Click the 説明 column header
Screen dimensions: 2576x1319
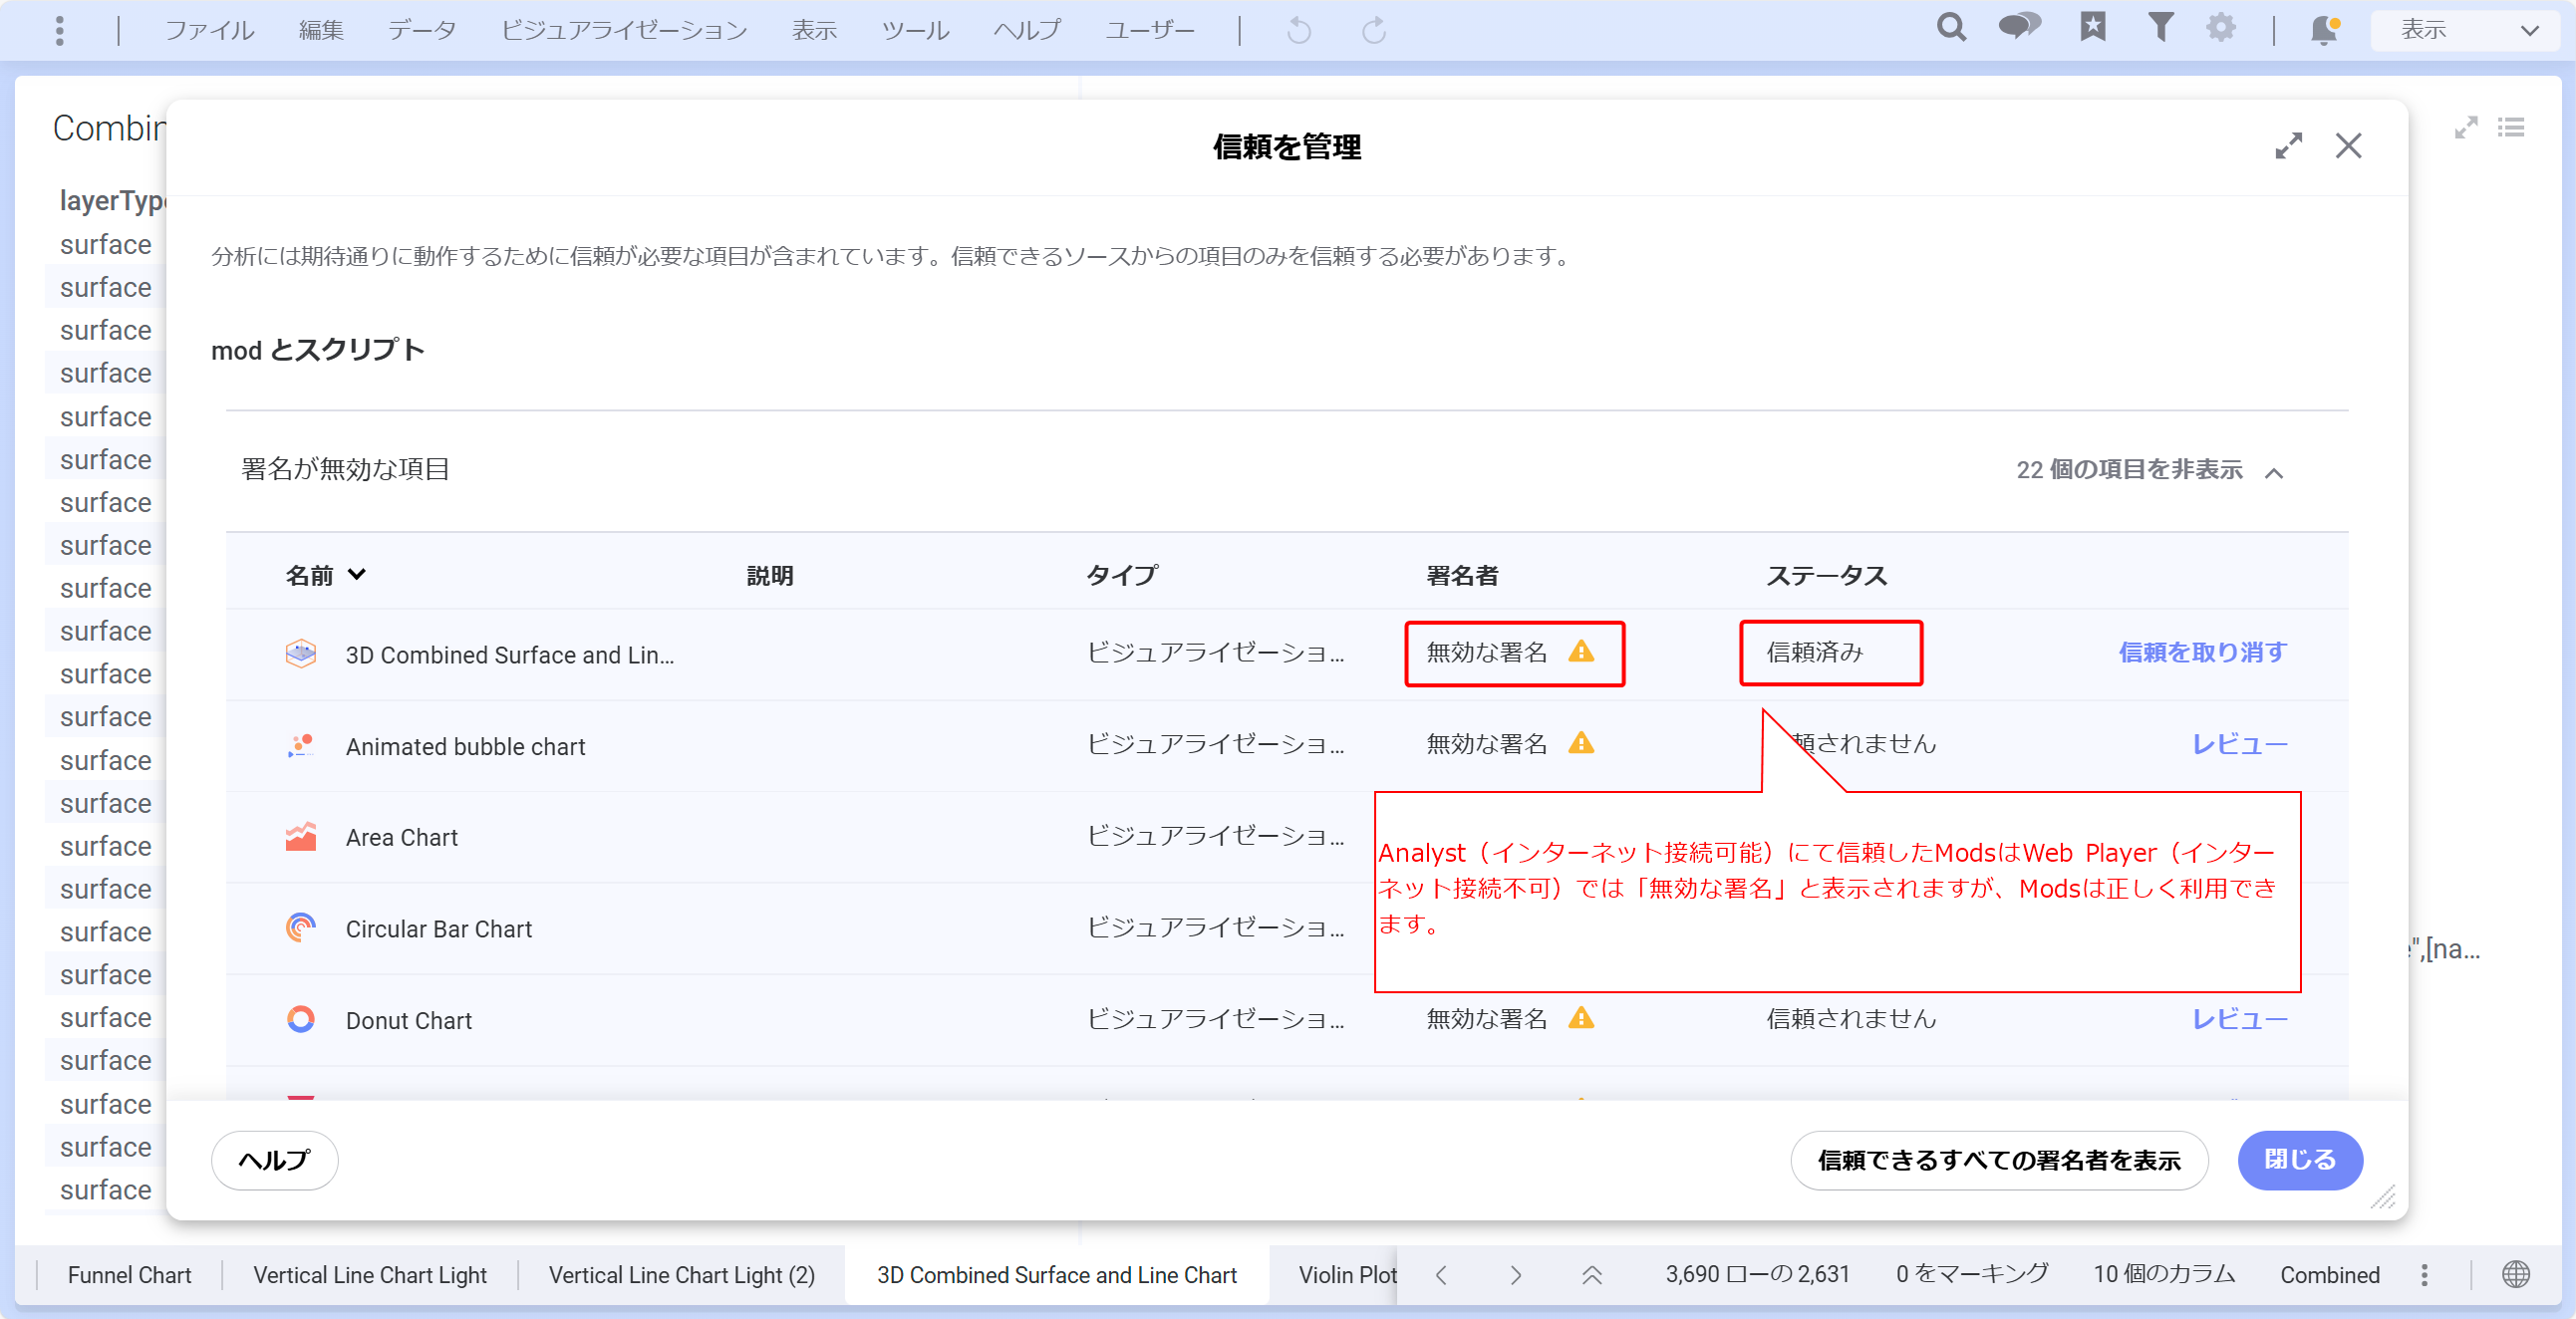(770, 575)
